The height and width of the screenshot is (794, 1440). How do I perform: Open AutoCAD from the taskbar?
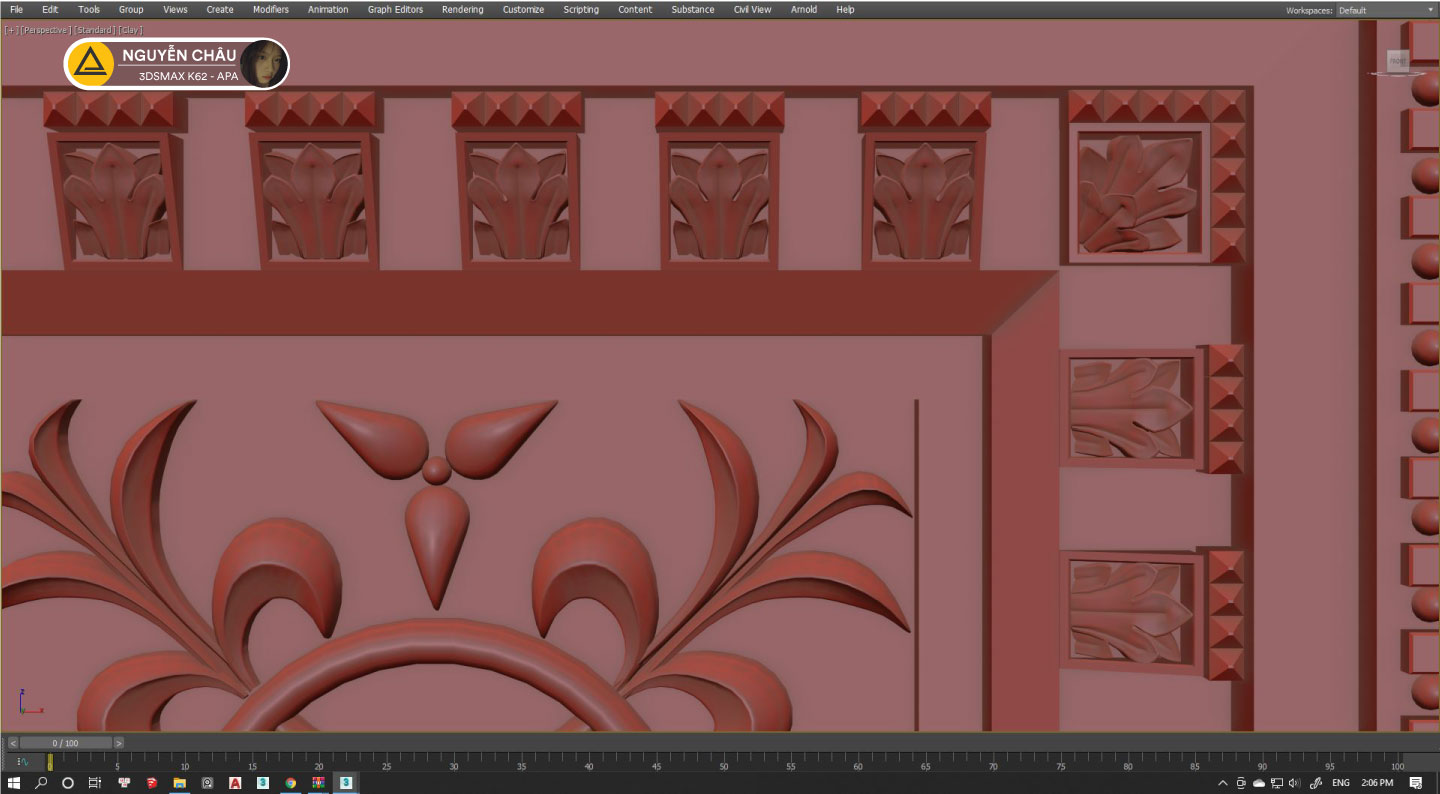coord(235,783)
